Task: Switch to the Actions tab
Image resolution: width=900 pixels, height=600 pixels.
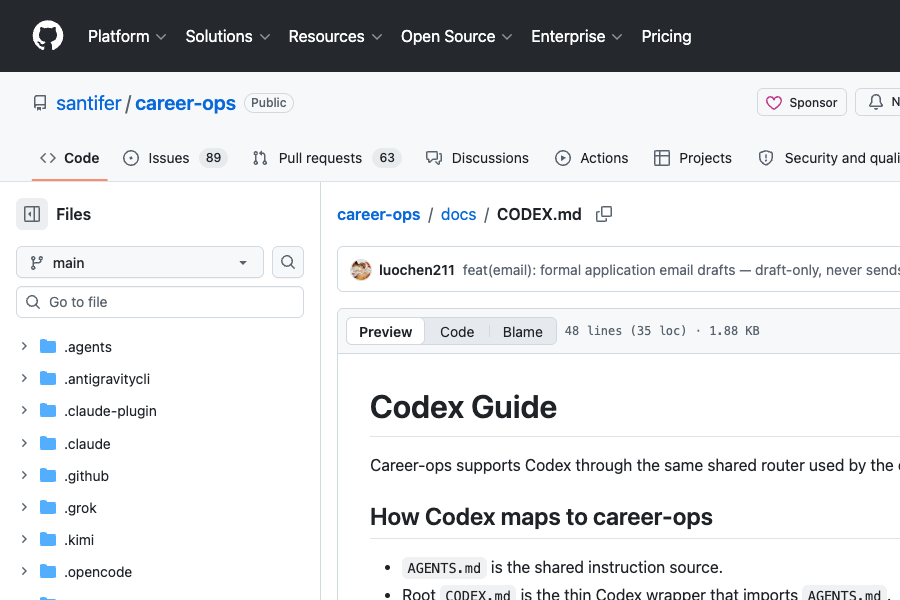Action: coord(591,158)
